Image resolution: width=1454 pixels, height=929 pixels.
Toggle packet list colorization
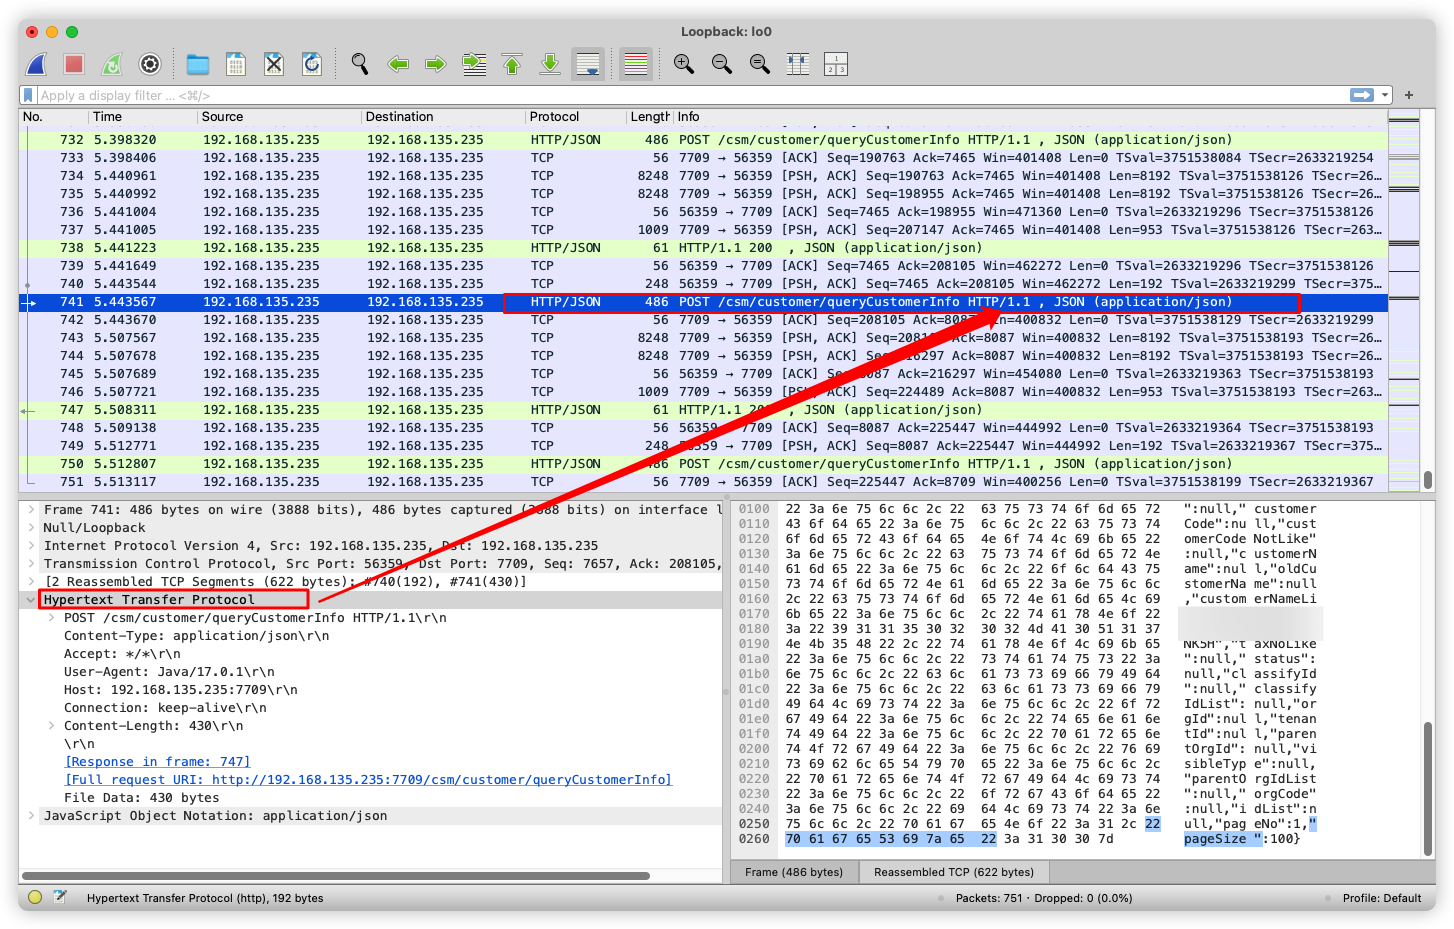pyautogui.click(x=636, y=65)
